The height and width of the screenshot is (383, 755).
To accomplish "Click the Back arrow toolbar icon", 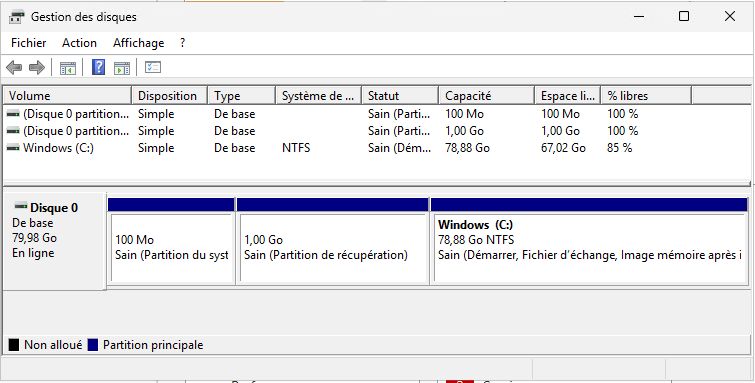I will [14, 67].
